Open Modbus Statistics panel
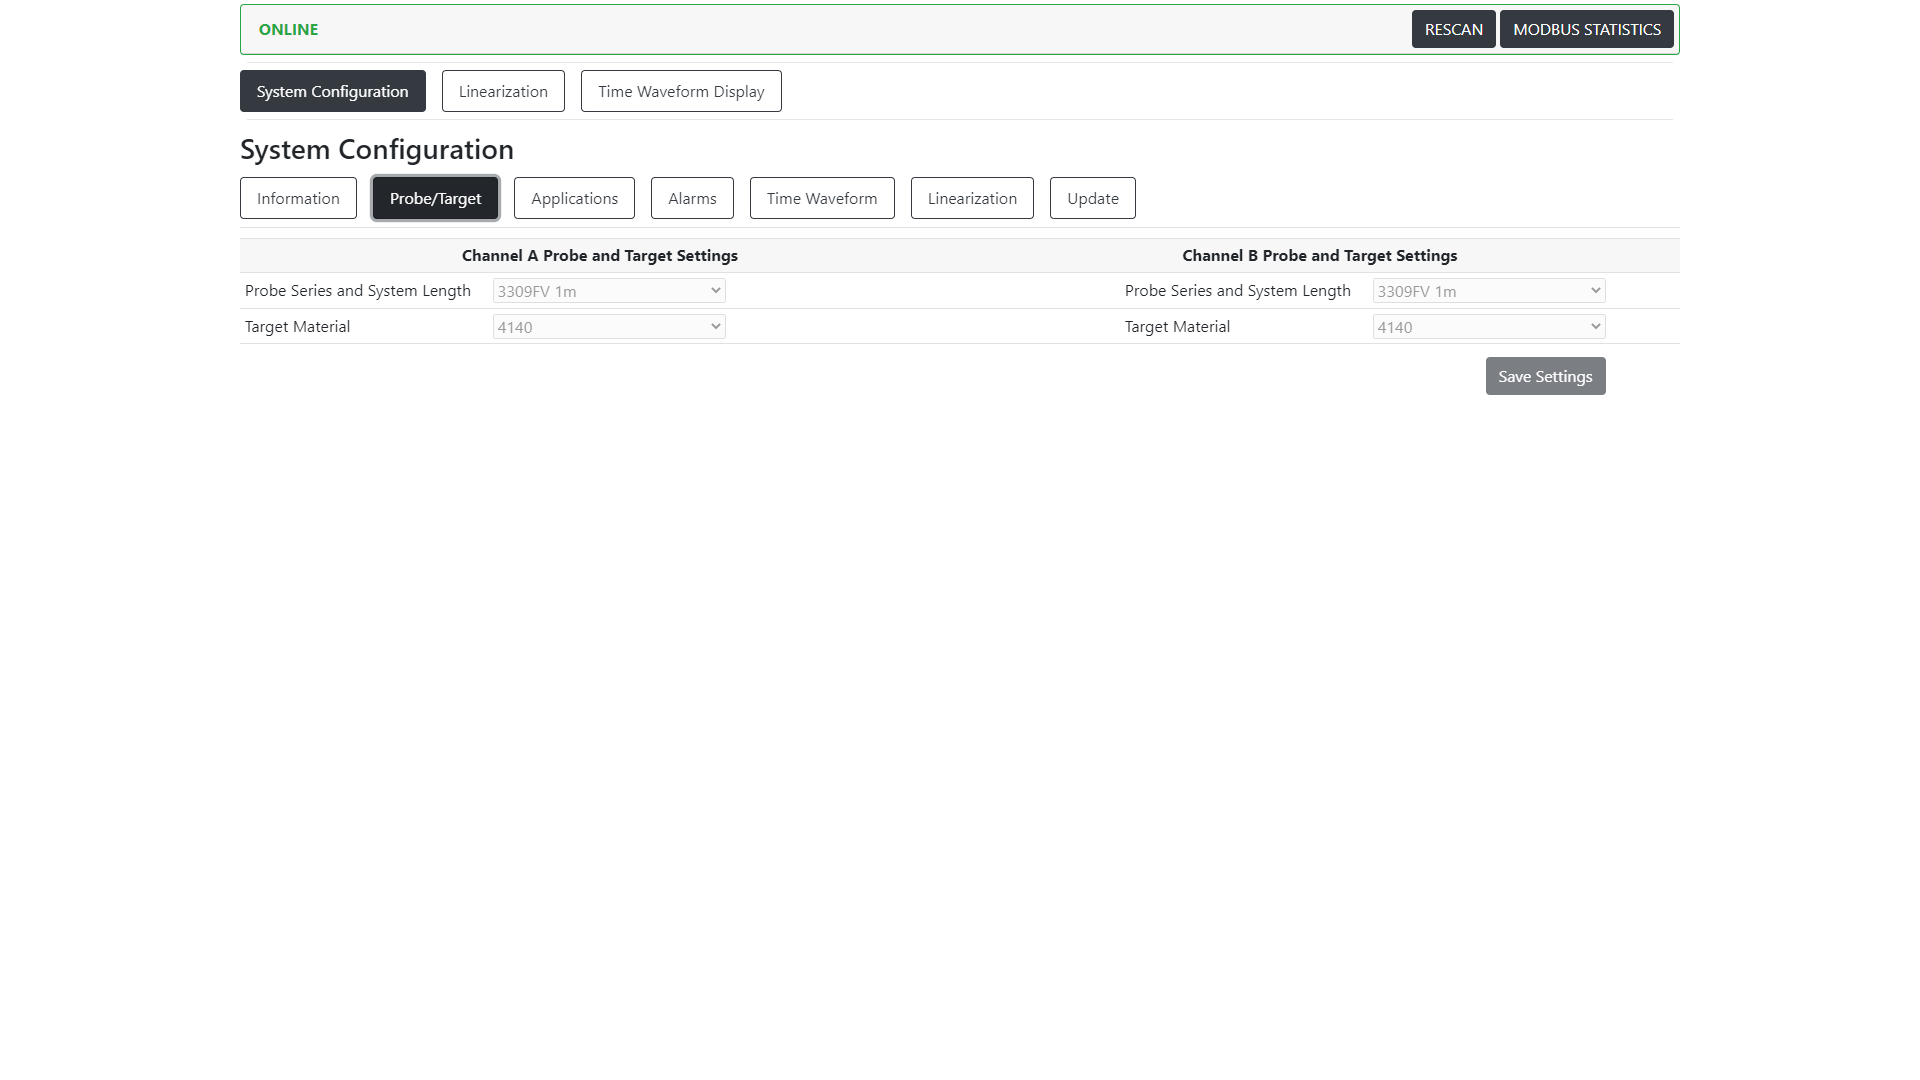 pyautogui.click(x=1588, y=29)
